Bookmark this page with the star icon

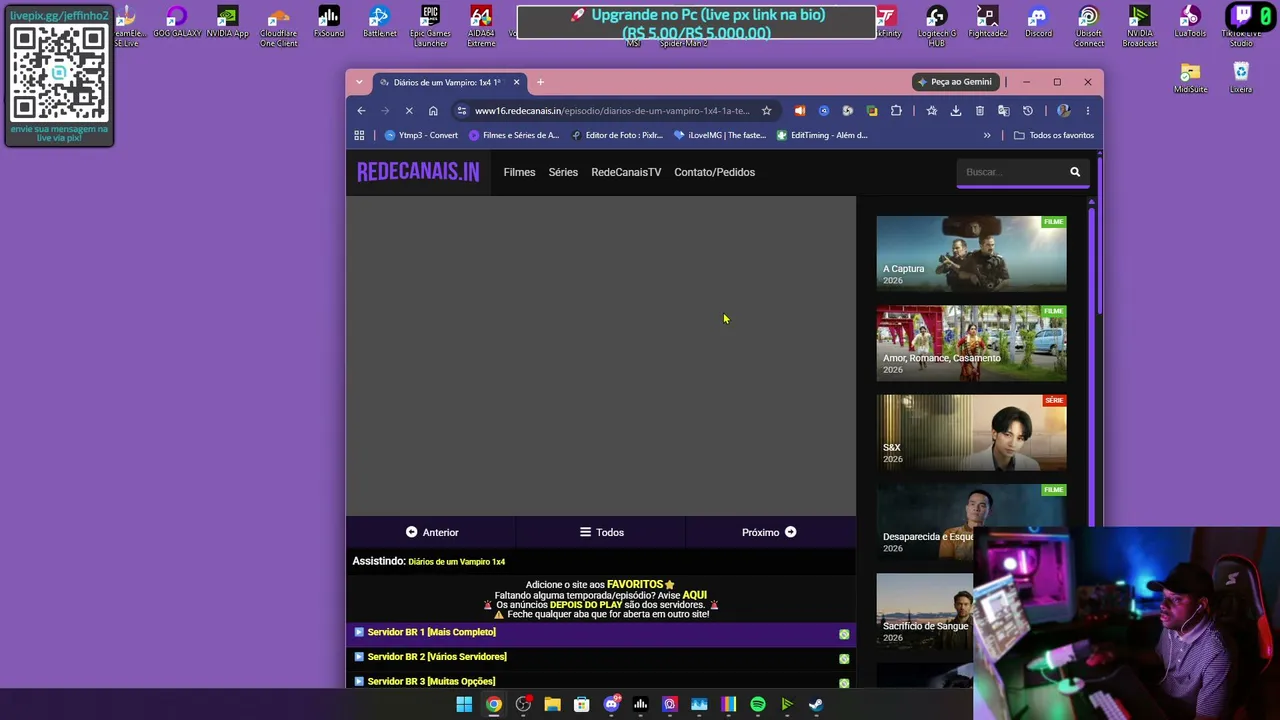766,111
